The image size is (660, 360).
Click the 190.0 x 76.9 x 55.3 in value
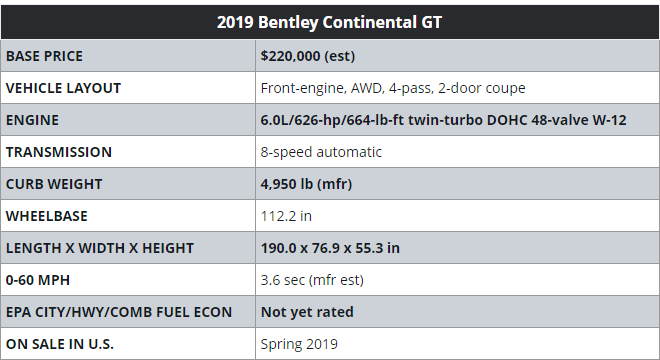point(330,248)
